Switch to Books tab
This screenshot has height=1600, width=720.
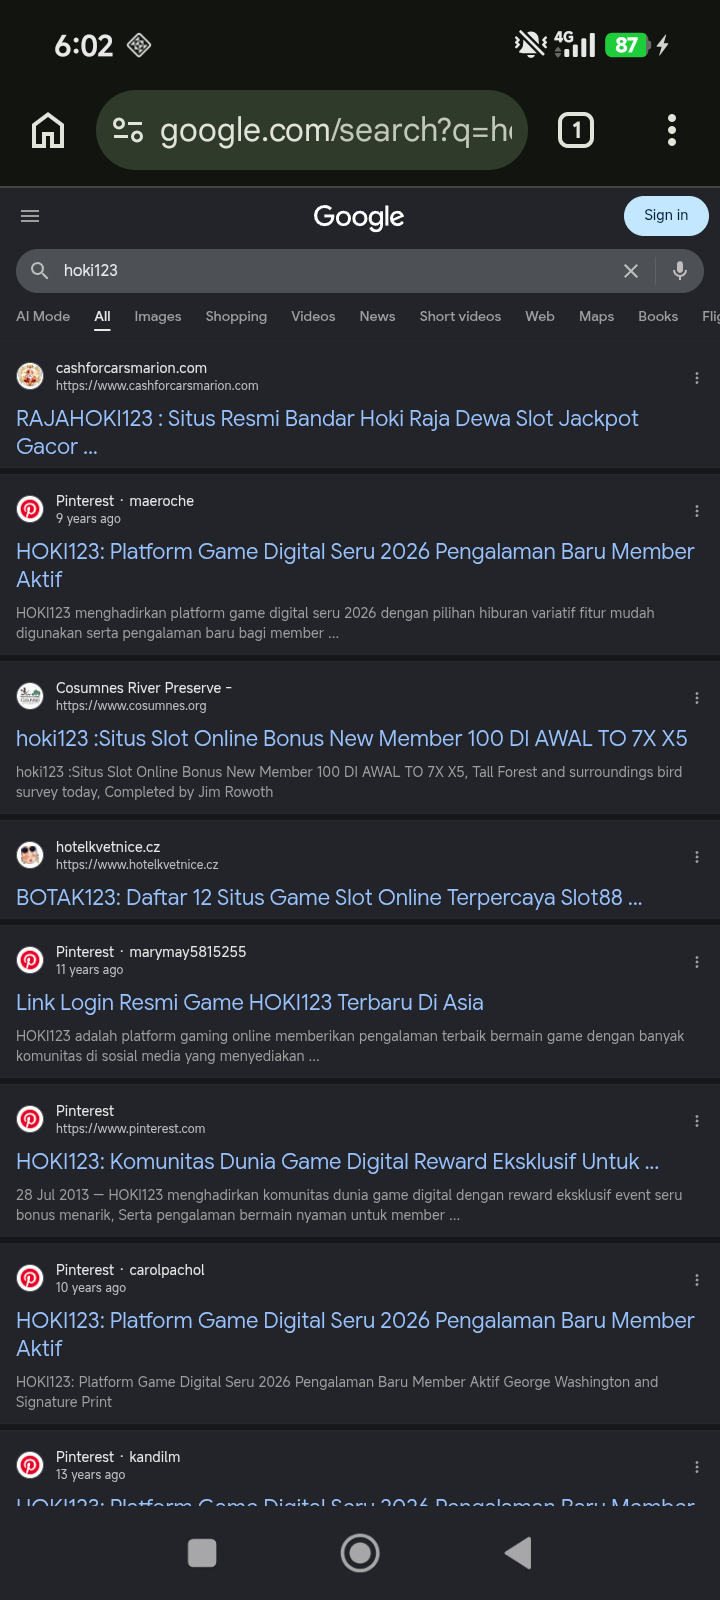[658, 316]
